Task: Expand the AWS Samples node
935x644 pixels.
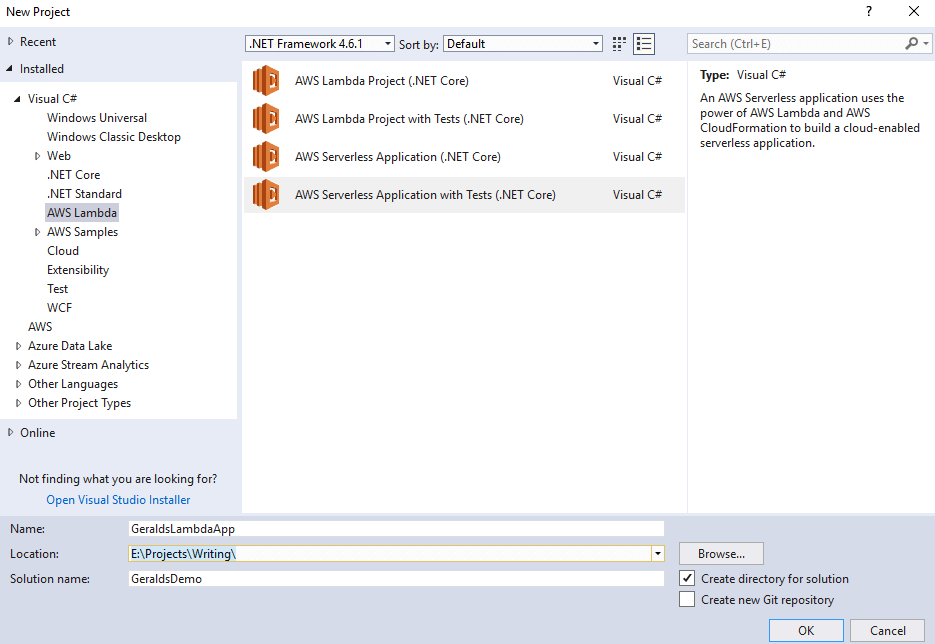Action: click(37, 232)
